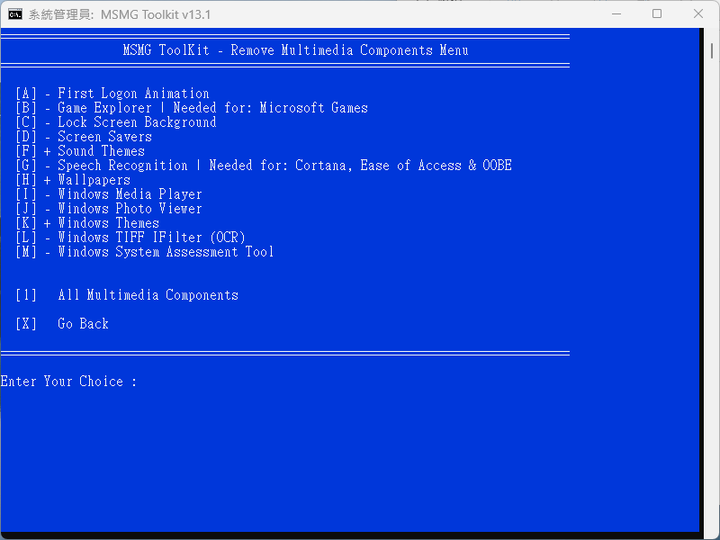Select the '[A] - First Logon Animation' line
Image resolution: width=720 pixels, height=540 pixels.
[112, 94]
